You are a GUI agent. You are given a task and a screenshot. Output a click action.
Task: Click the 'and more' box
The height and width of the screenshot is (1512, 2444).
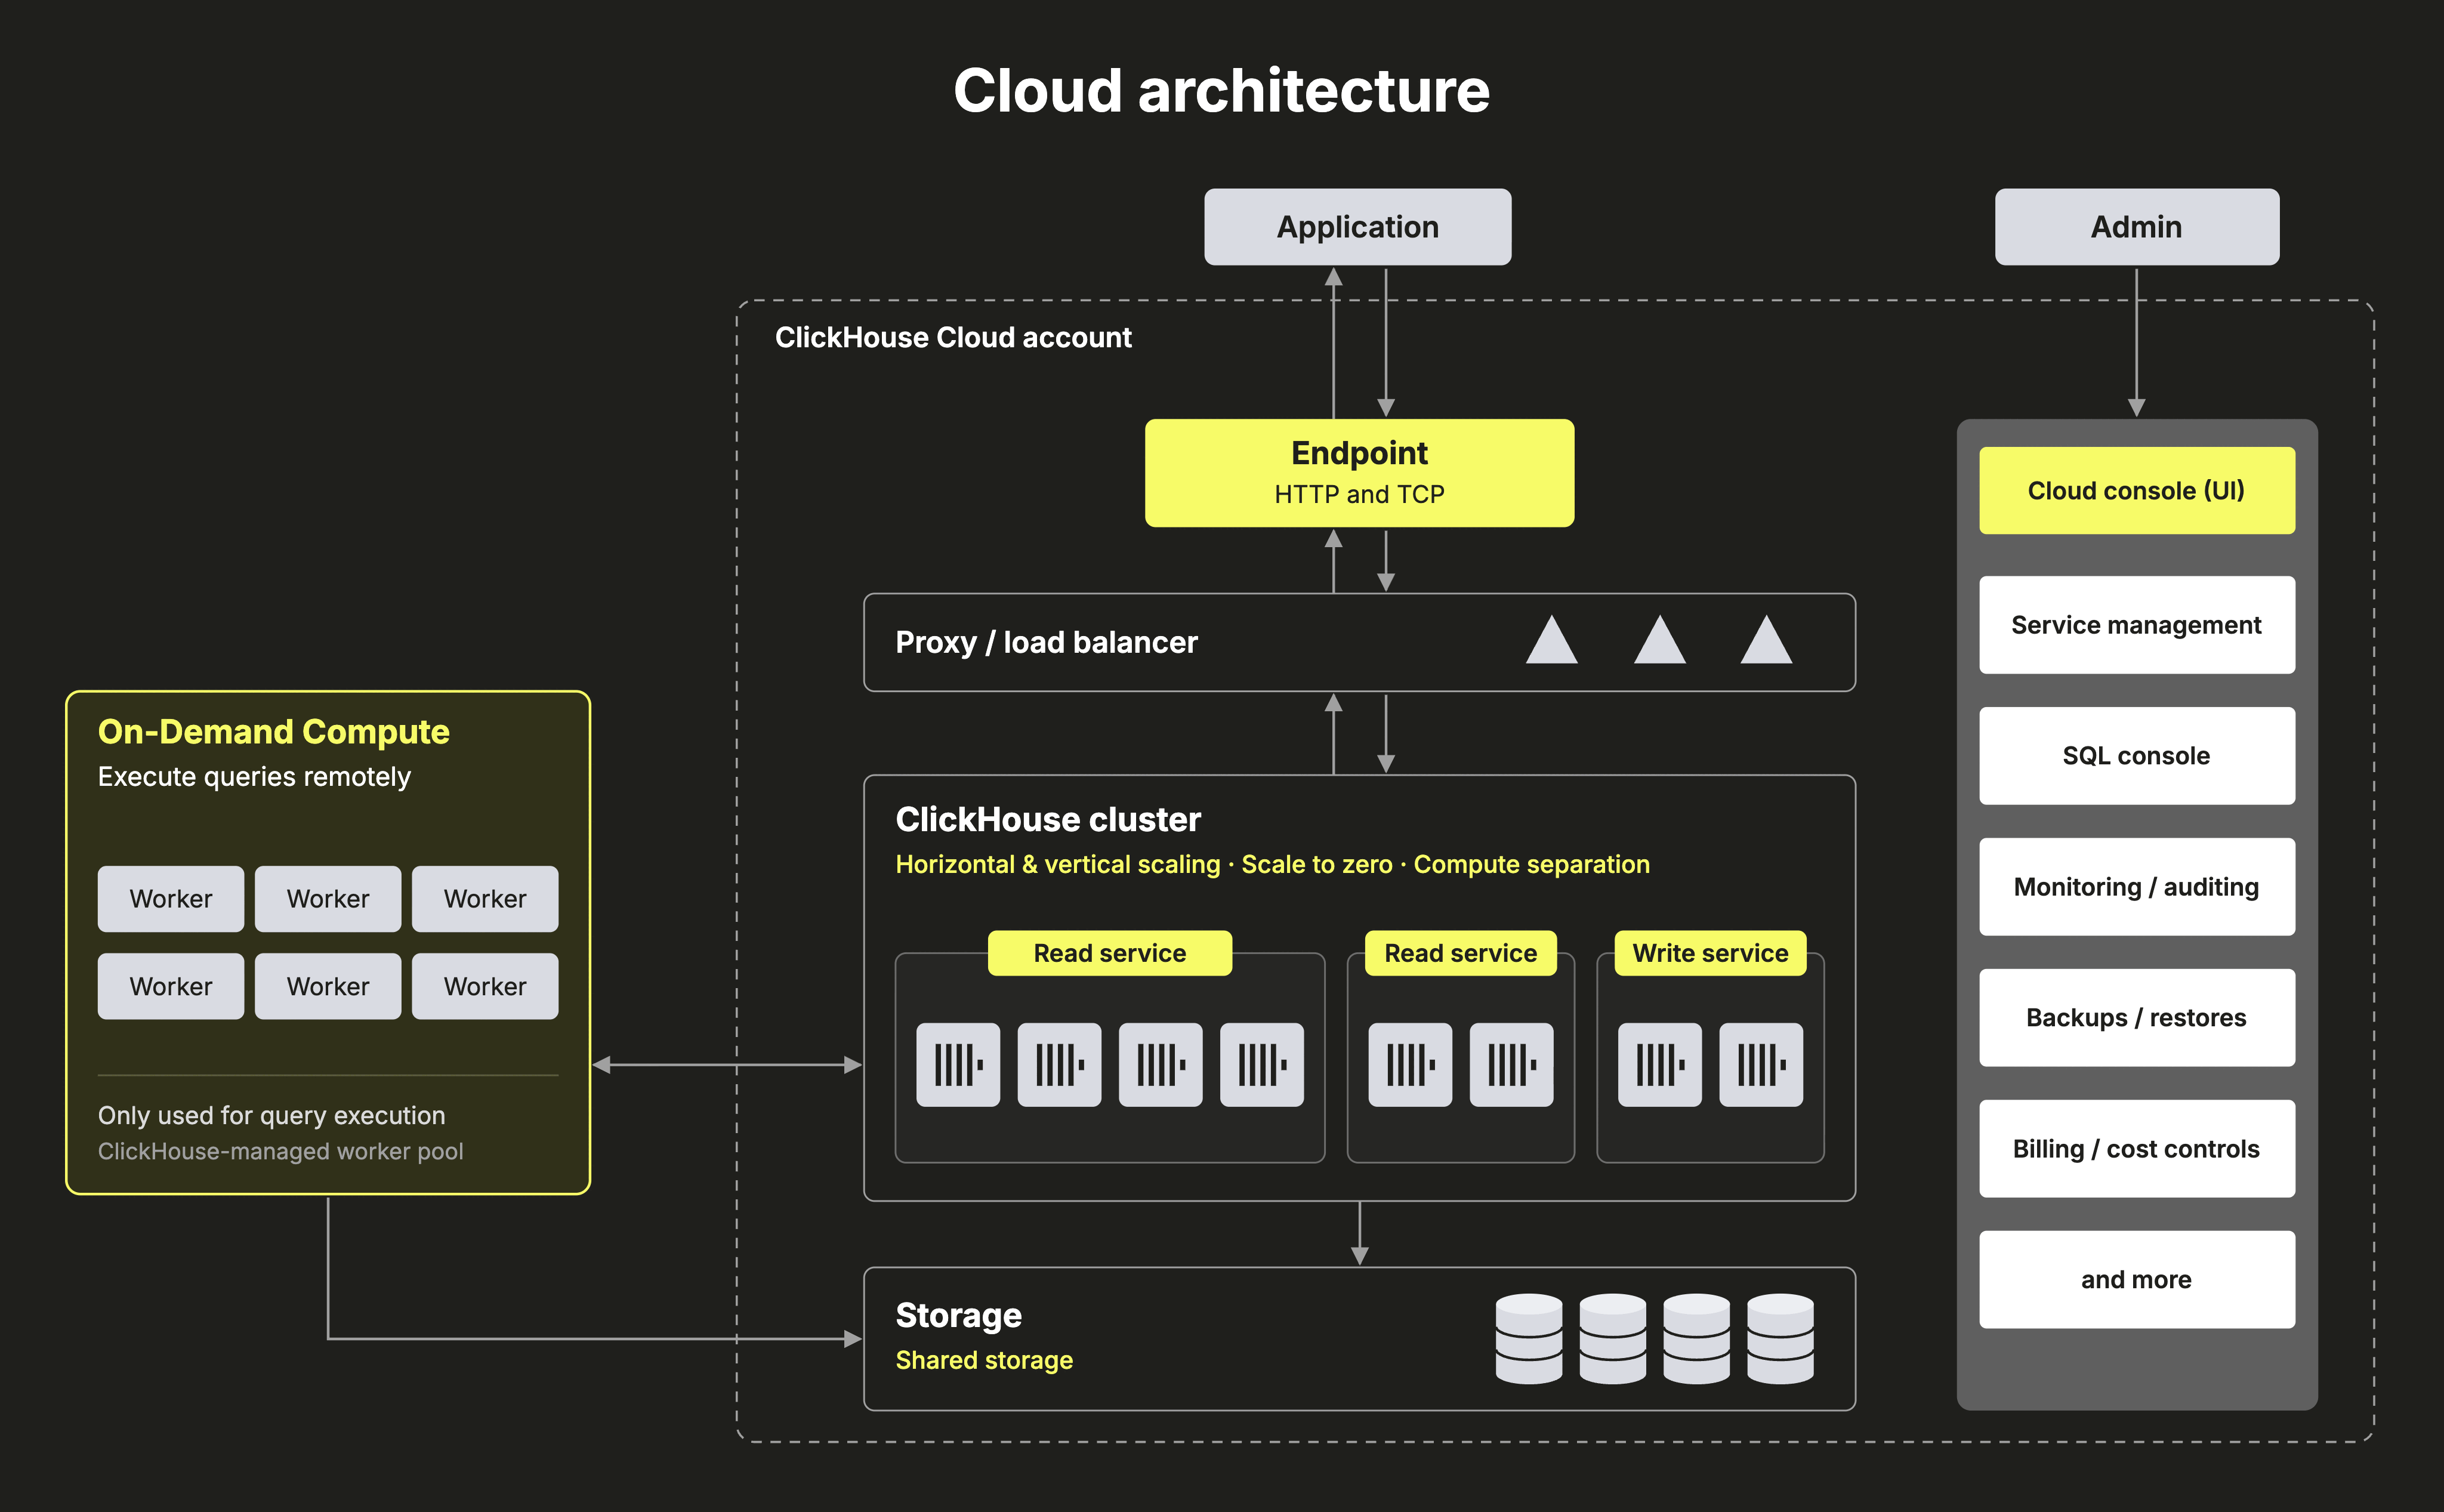[2137, 1280]
